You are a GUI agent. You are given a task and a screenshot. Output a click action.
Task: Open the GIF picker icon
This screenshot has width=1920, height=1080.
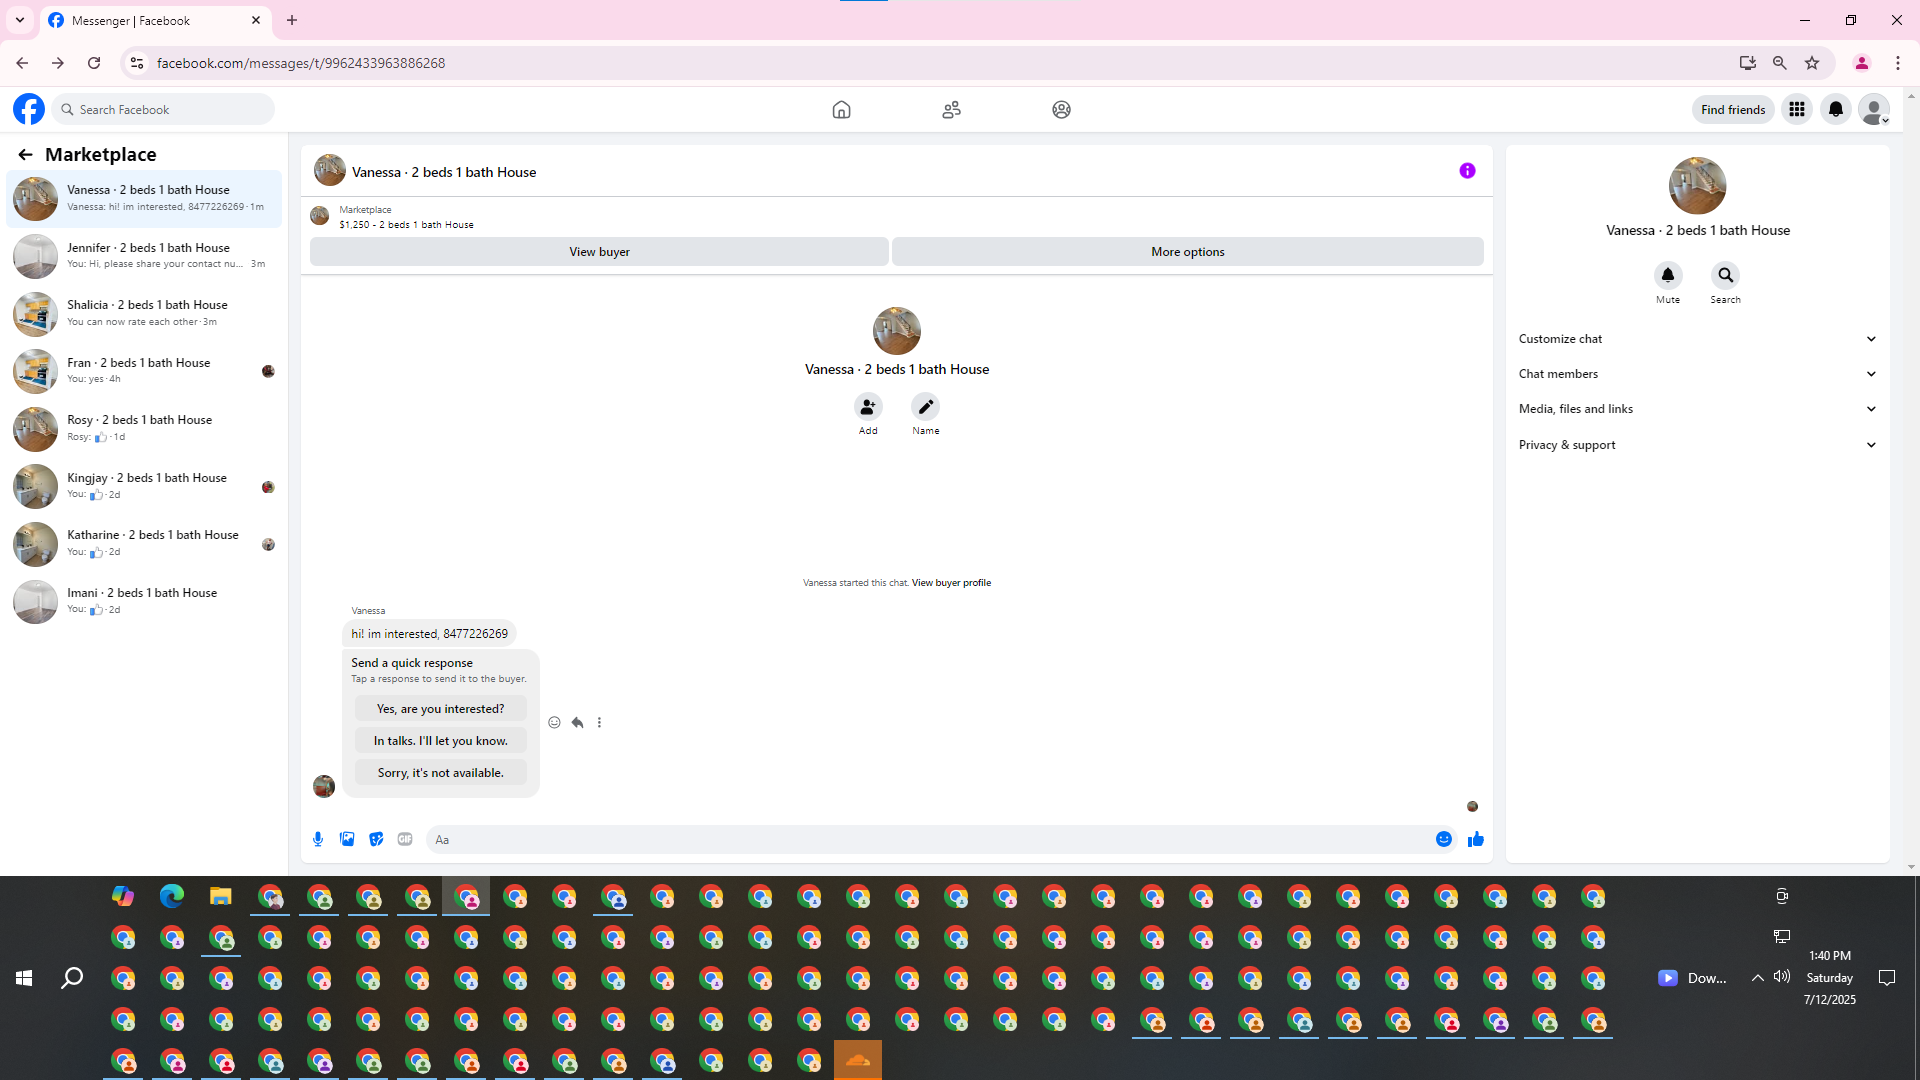405,839
